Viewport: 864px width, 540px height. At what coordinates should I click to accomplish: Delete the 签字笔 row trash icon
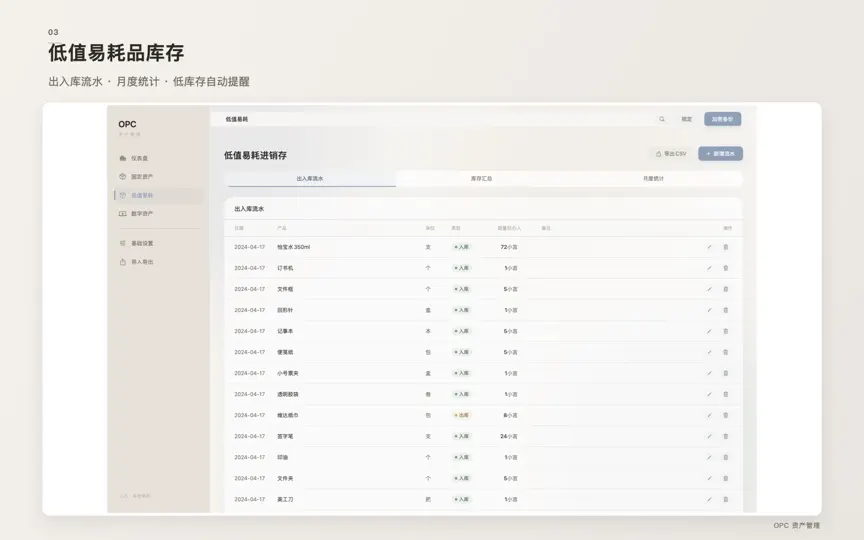pos(726,436)
